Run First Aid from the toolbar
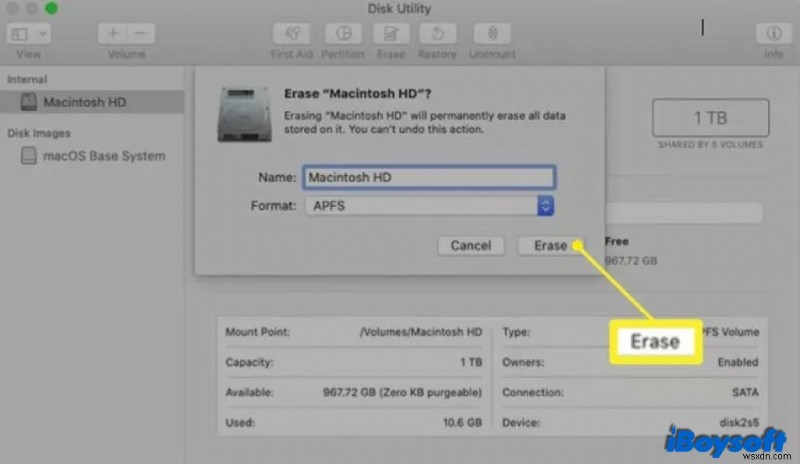This screenshot has width=800, height=464. (x=292, y=34)
